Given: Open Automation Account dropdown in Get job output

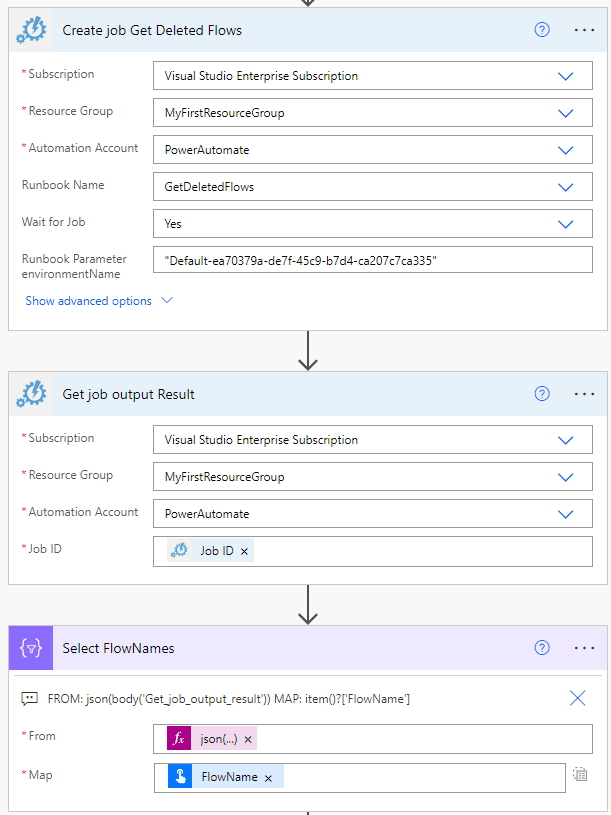Looking at the screenshot, I should click(x=565, y=514).
